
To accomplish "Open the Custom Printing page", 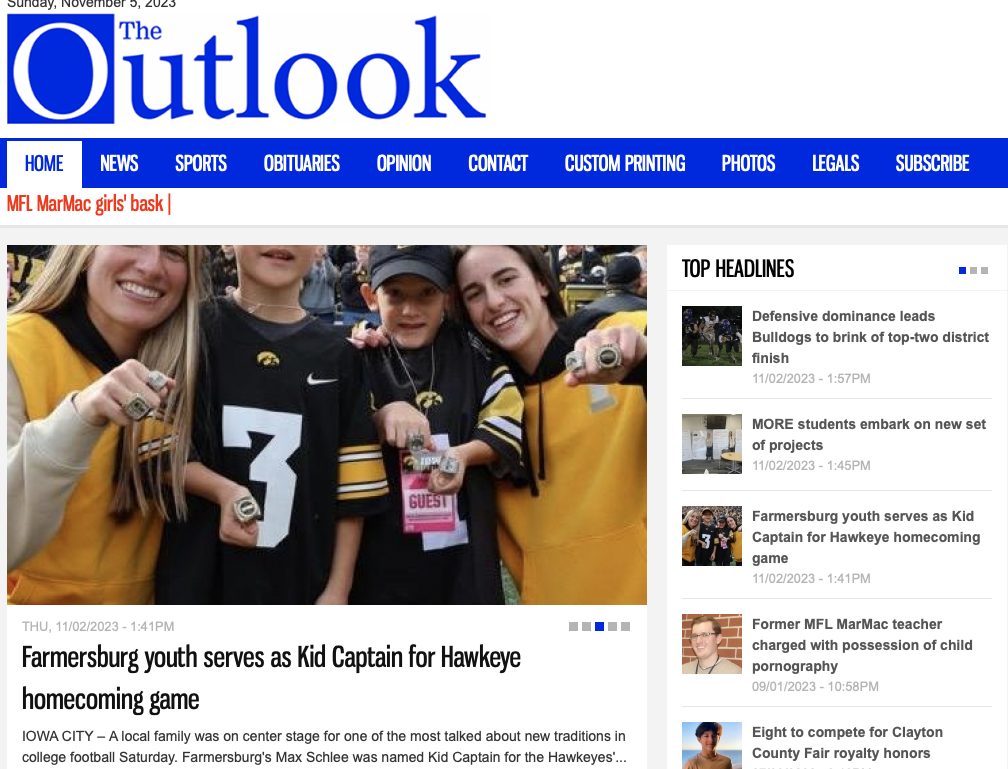I will click(625, 163).
